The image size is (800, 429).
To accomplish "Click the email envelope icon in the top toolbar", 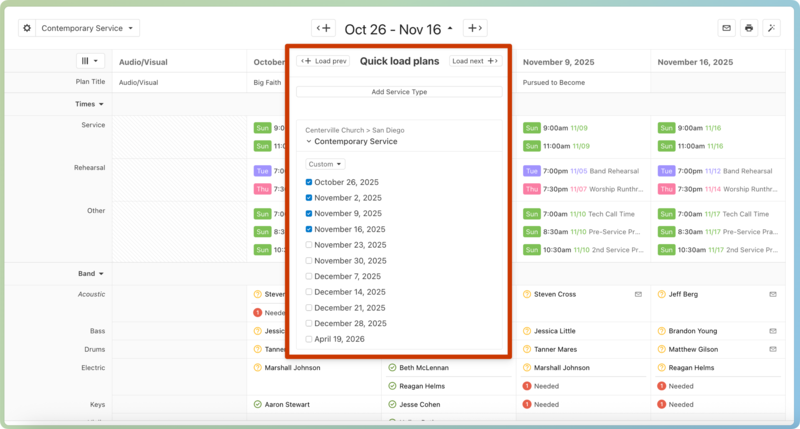I will pos(727,28).
